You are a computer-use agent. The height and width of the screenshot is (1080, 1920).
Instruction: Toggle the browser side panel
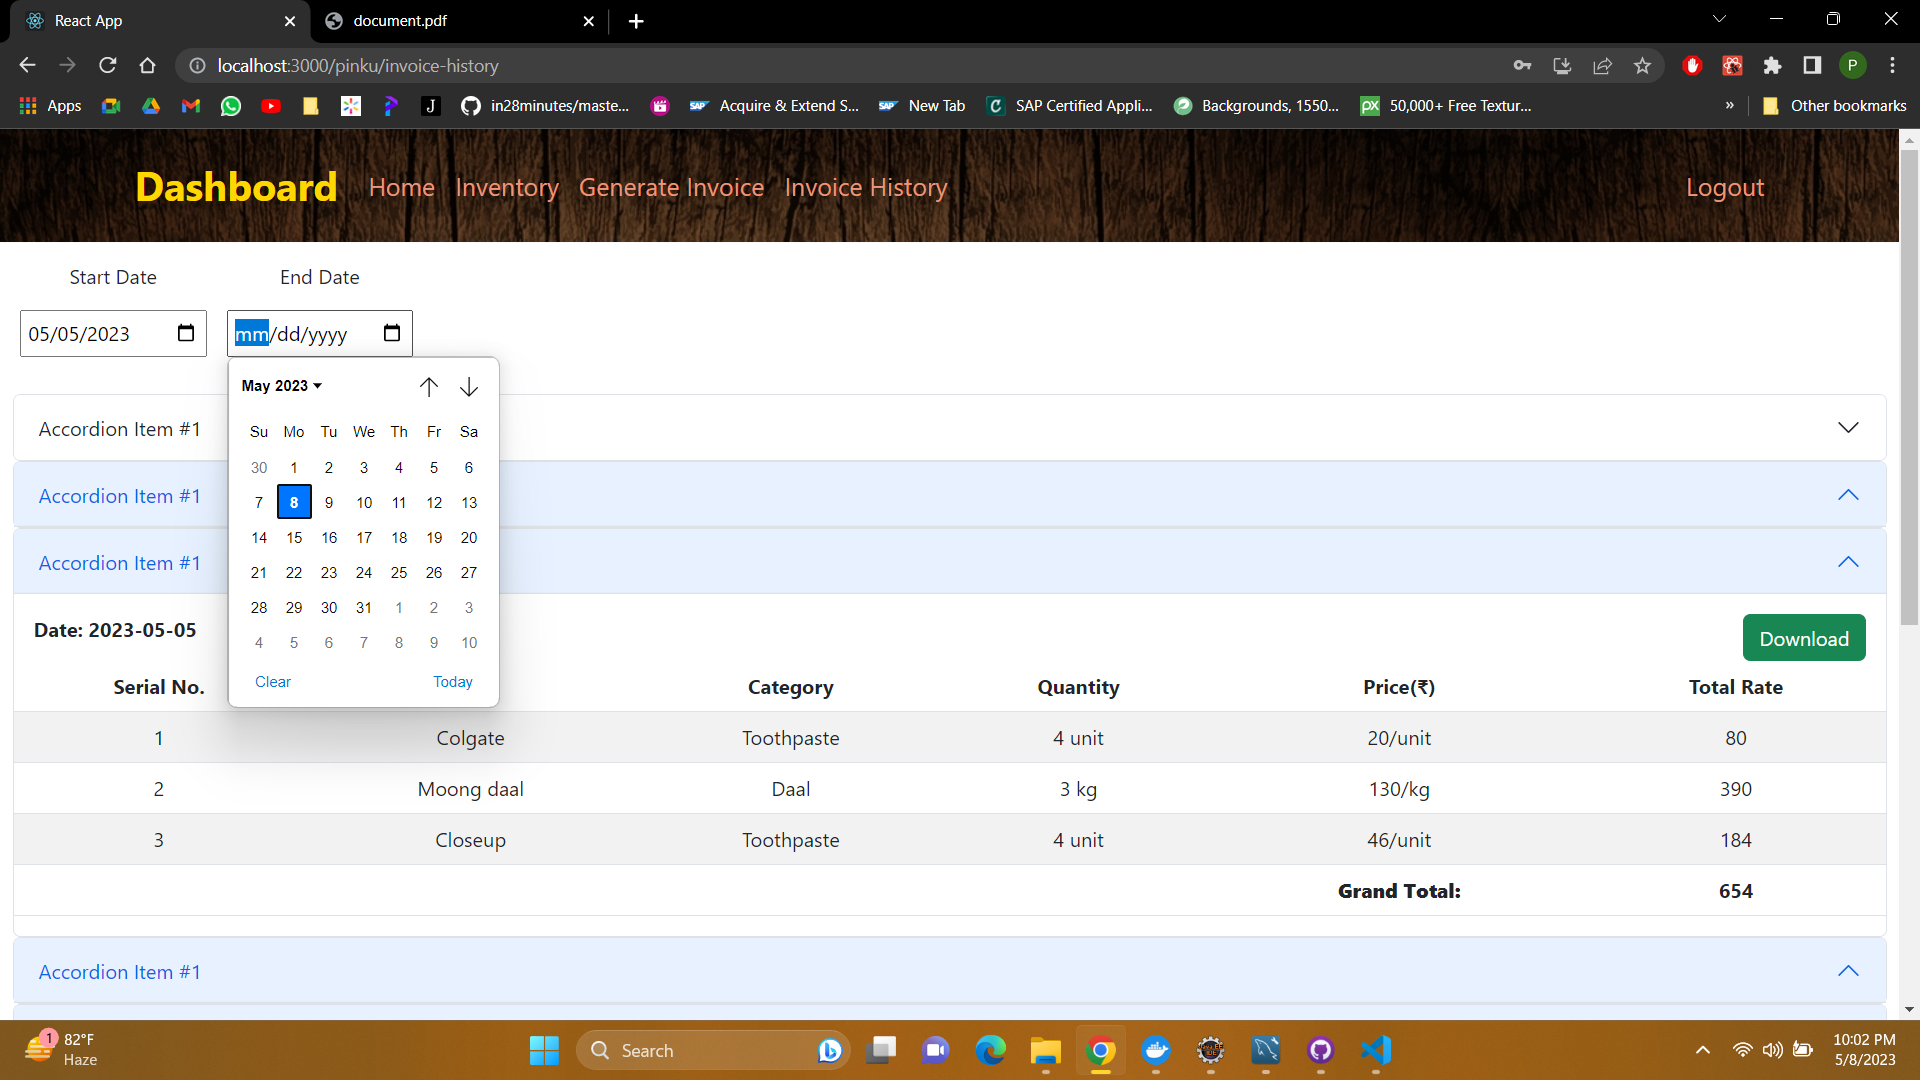click(1812, 65)
